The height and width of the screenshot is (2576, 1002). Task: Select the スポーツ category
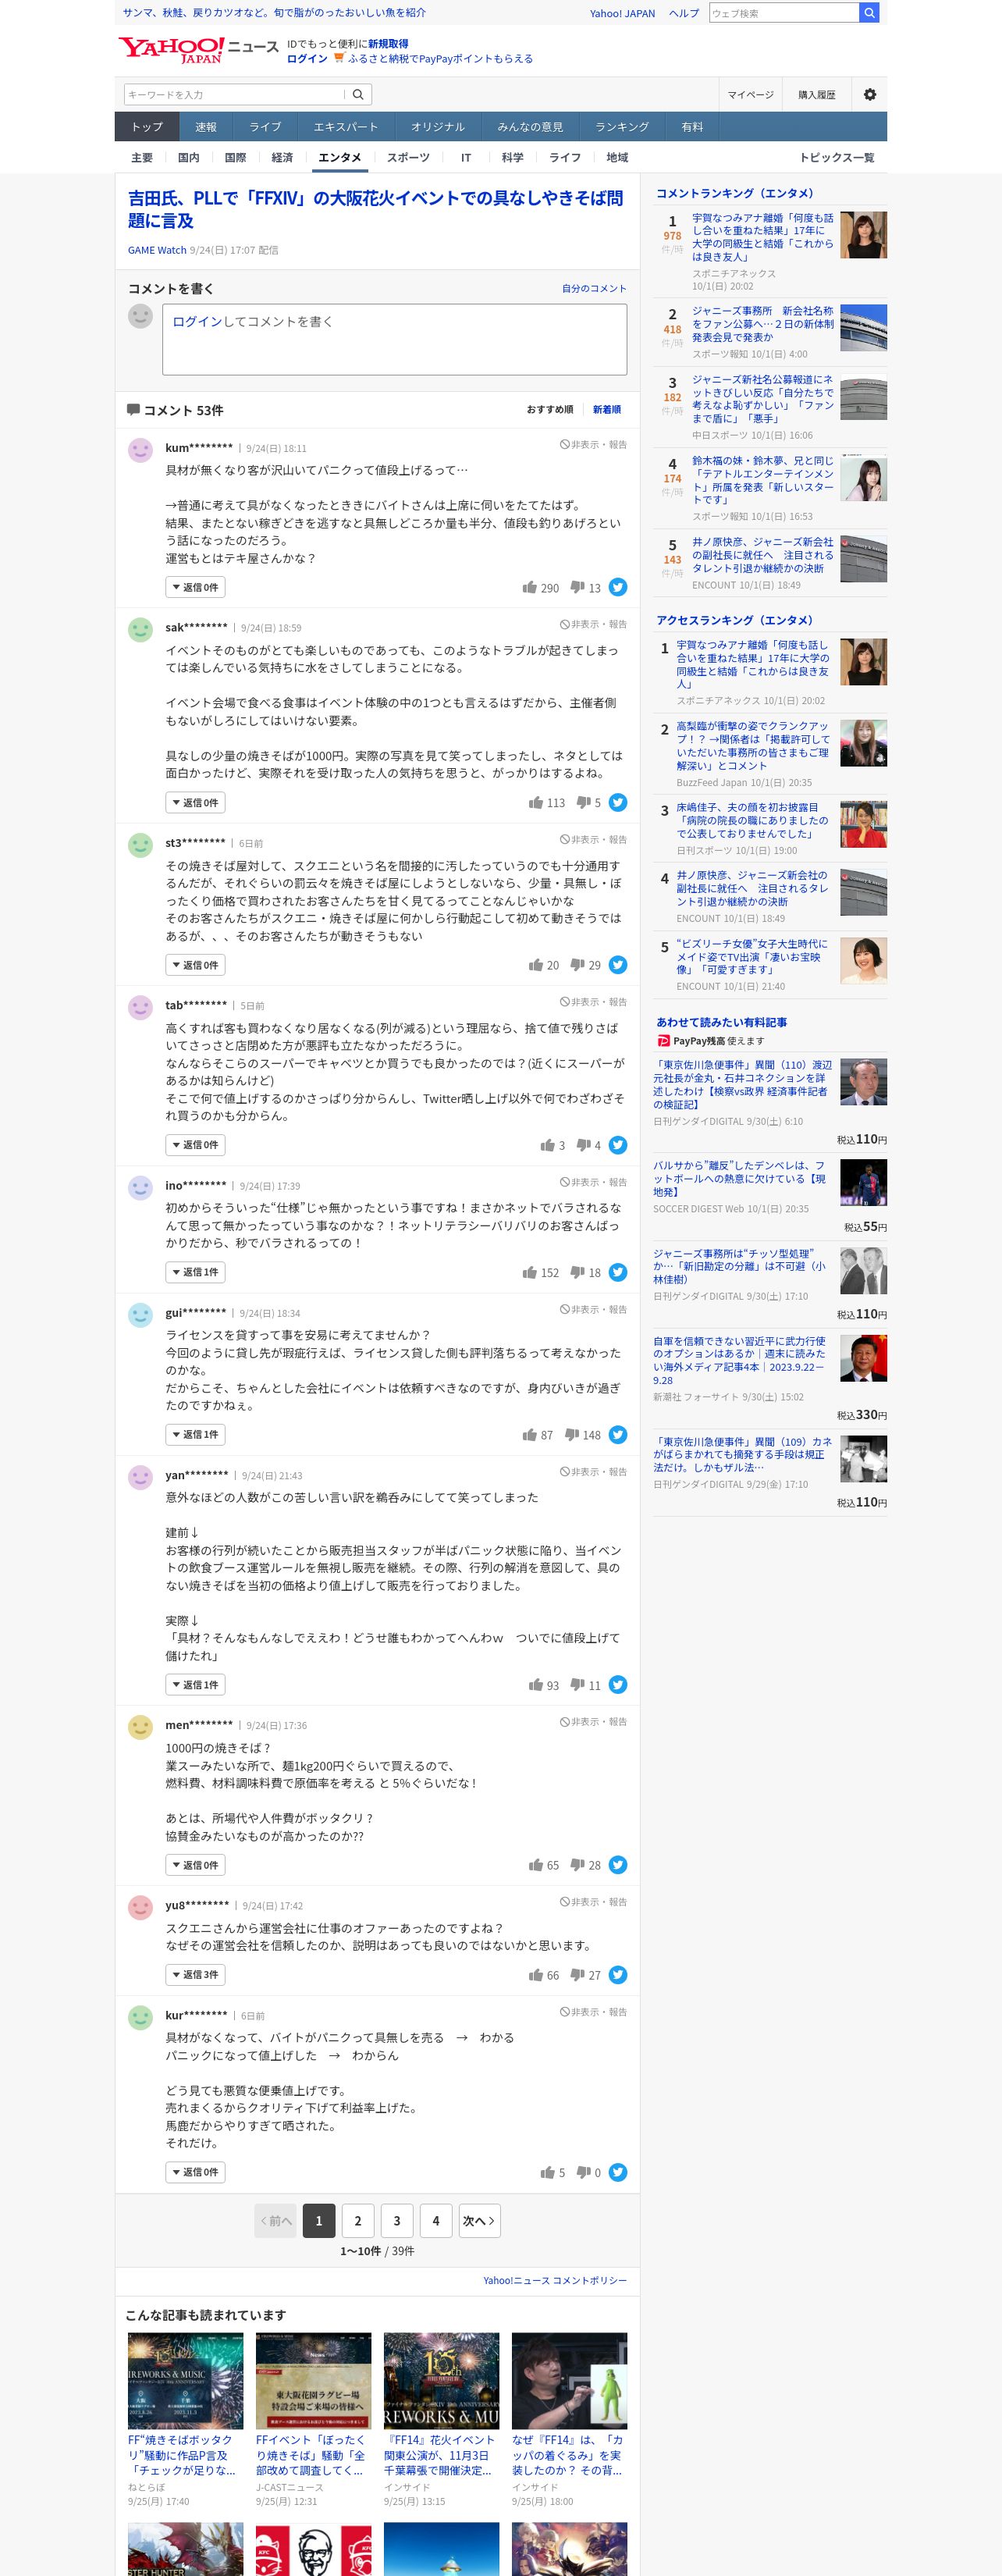click(x=408, y=157)
